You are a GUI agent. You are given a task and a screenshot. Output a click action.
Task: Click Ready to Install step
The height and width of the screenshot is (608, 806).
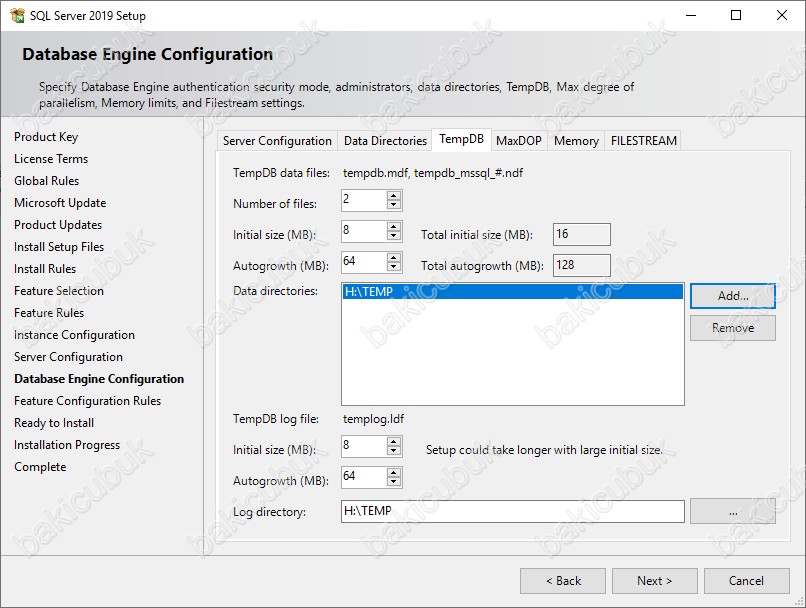(54, 423)
